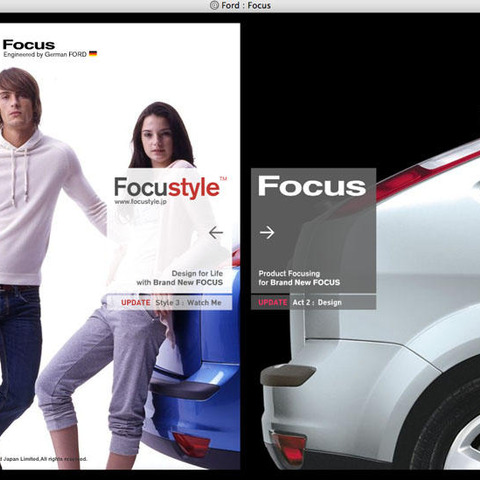Viewport: 480px width, 480px height.
Task: Open Style 3 : Watch Me update
Action: tap(188, 303)
